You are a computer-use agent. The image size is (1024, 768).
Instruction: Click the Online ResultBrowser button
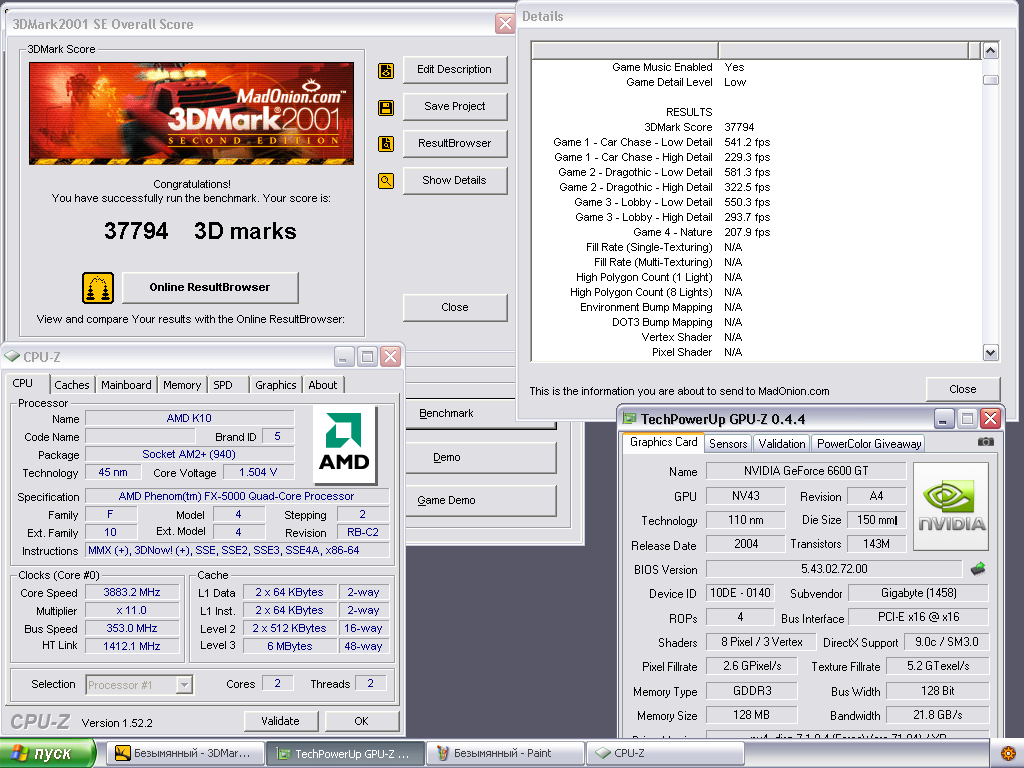[210, 287]
